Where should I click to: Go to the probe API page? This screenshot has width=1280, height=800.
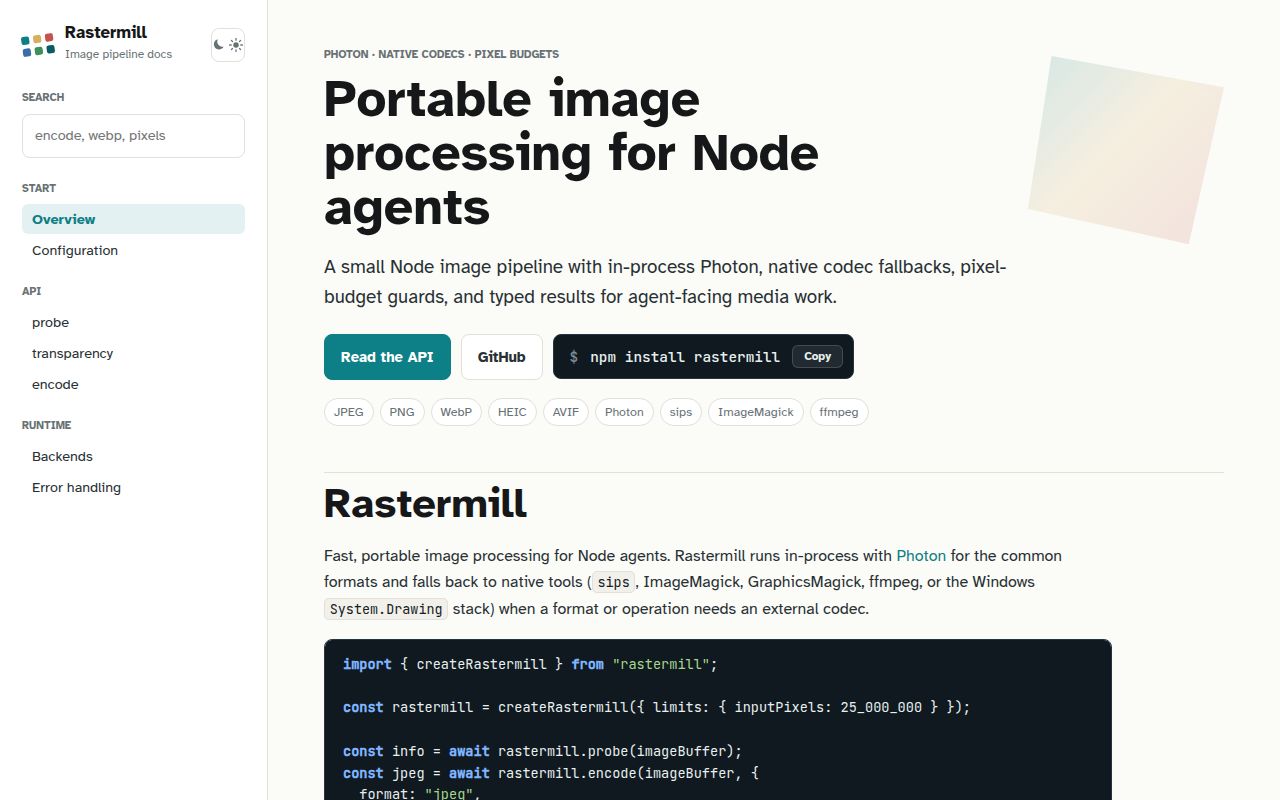pos(133,322)
